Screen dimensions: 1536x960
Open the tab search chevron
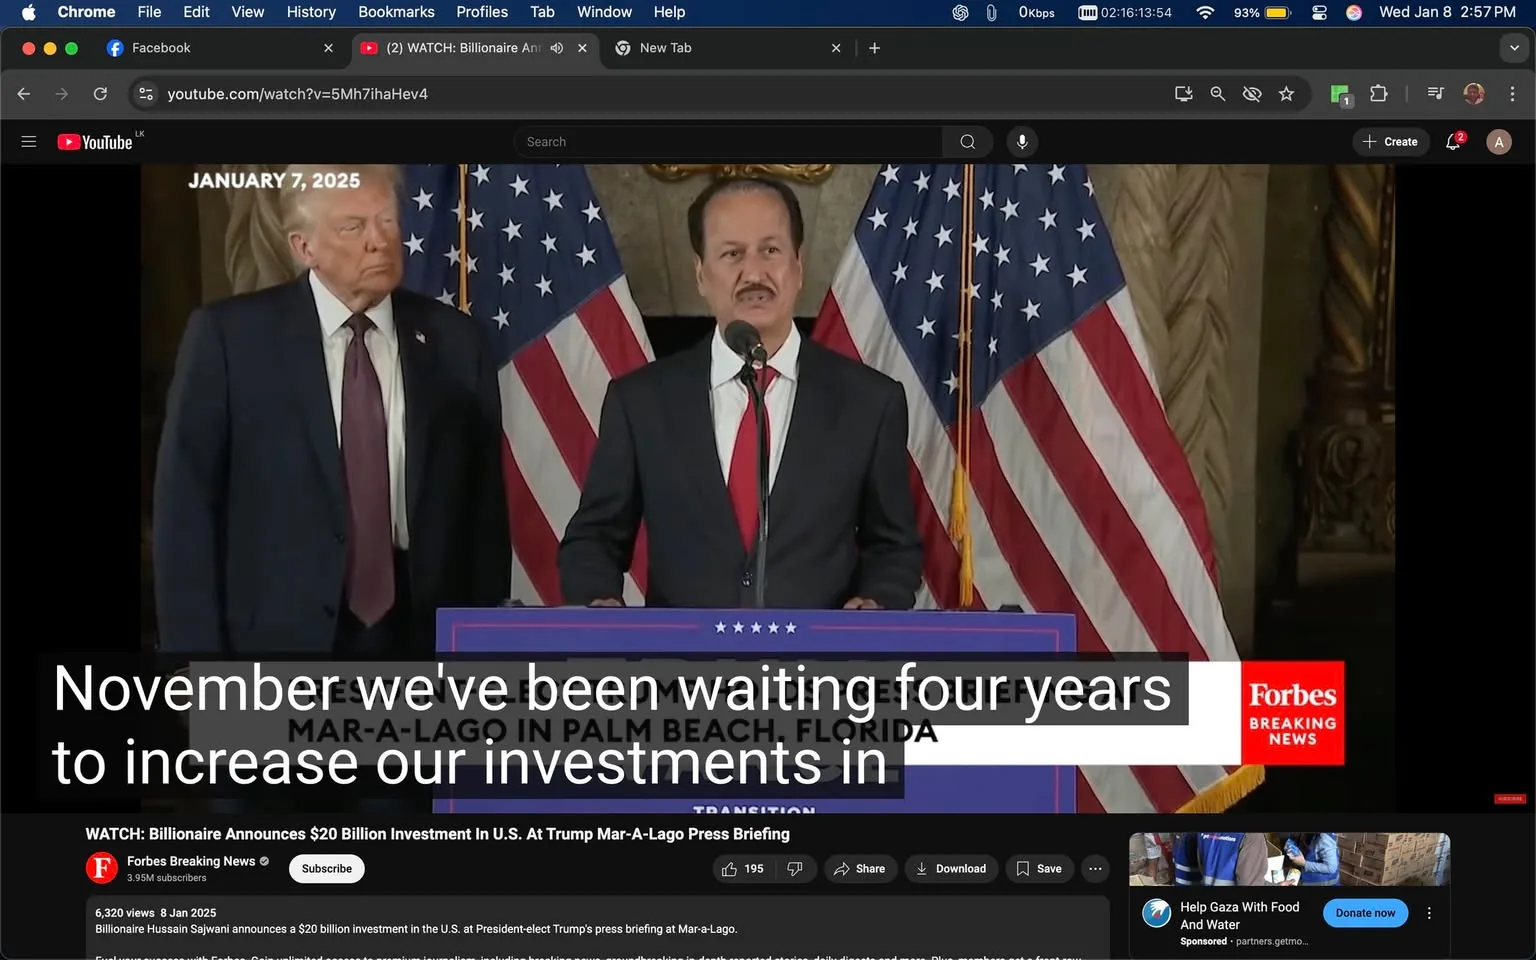[1513, 47]
